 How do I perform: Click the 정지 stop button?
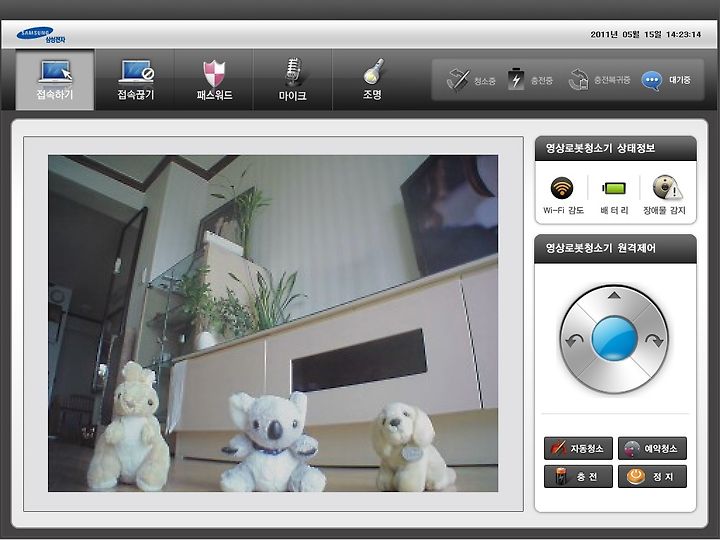(x=652, y=477)
